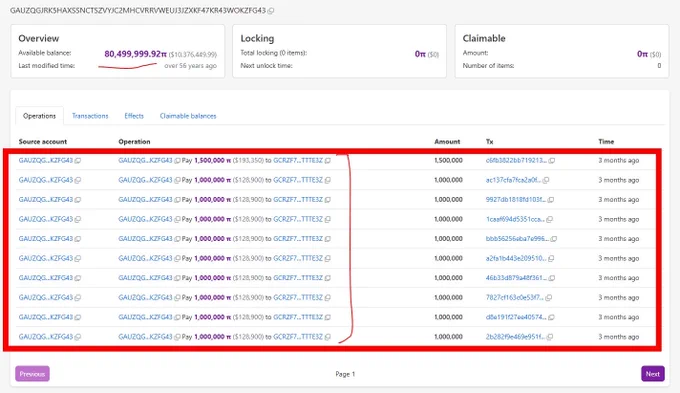The height and width of the screenshot is (393, 680).
Task: Copy the full account address at the top
Action: tap(271, 11)
